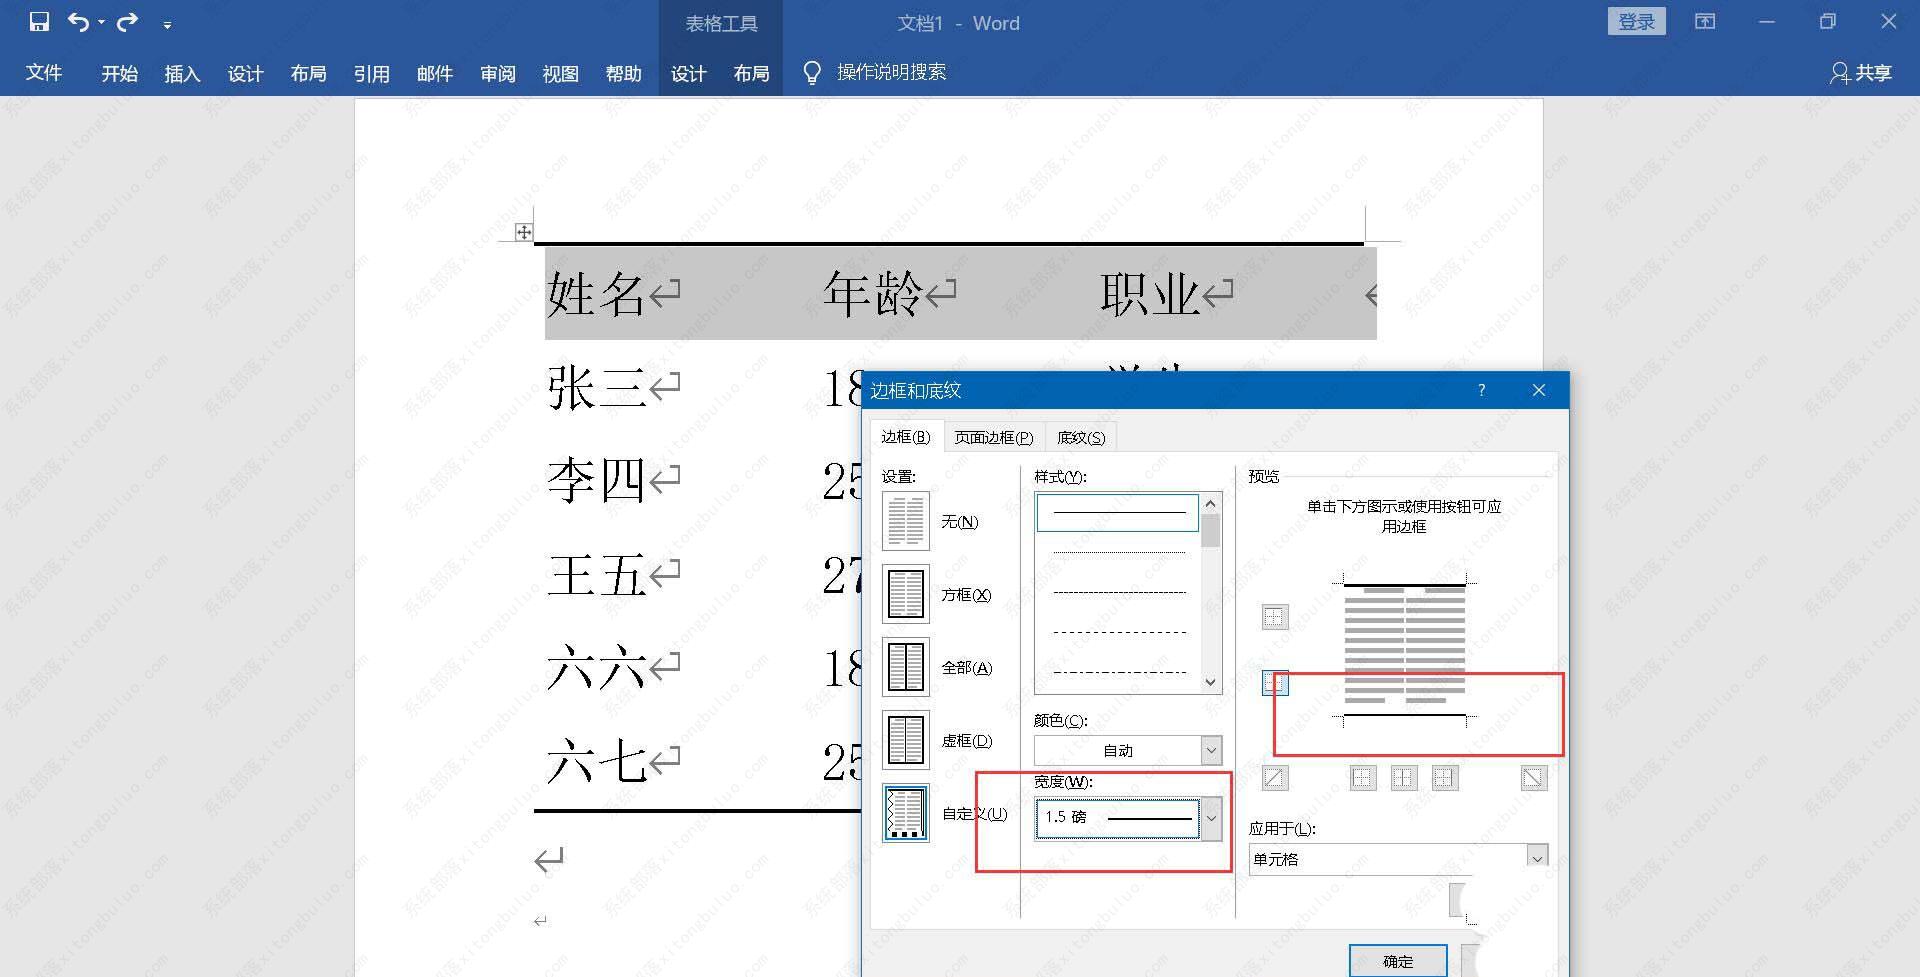The image size is (1920, 977).
Task: Toggle the top border button in preview
Action: [x=1274, y=617]
